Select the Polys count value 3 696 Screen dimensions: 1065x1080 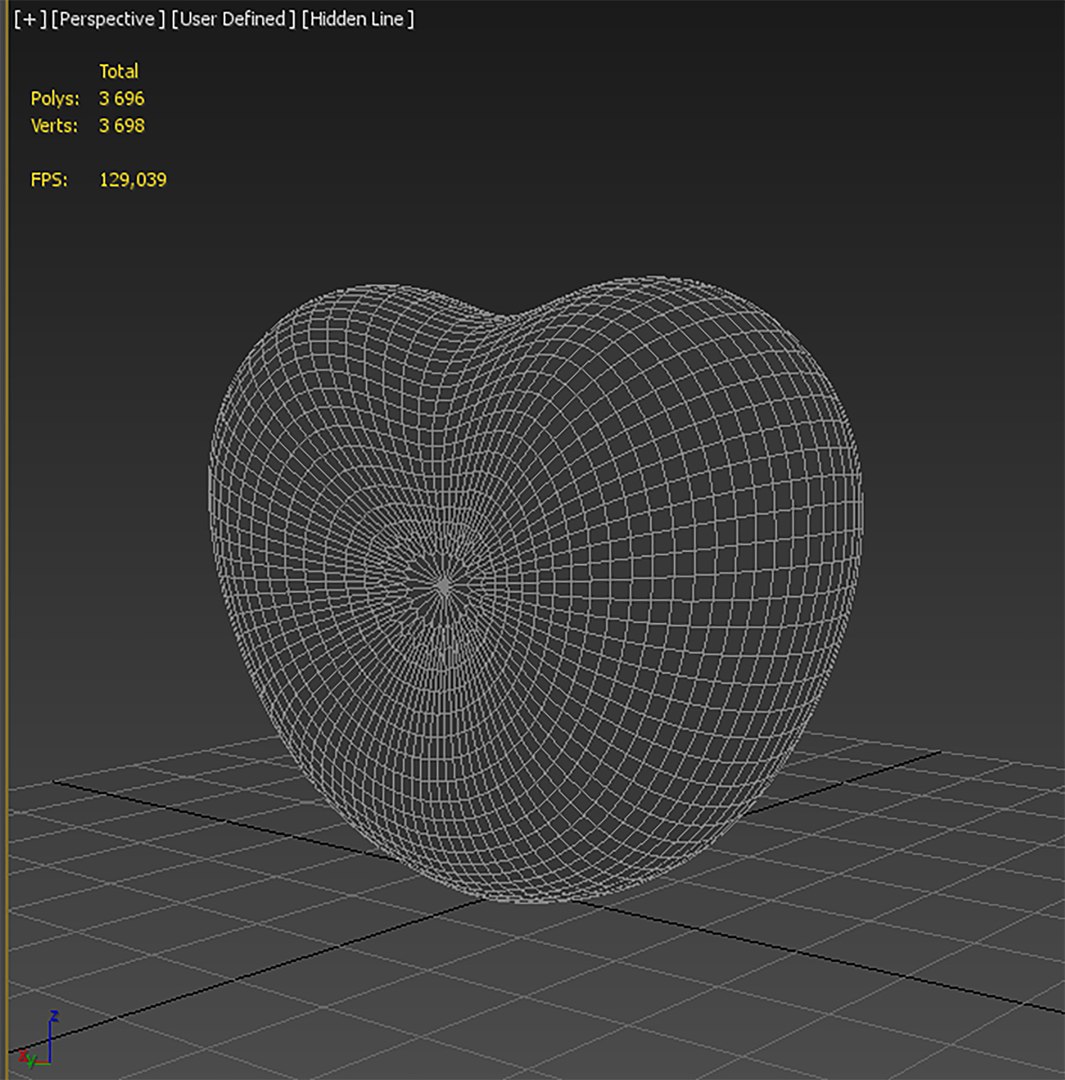(x=122, y=98)
